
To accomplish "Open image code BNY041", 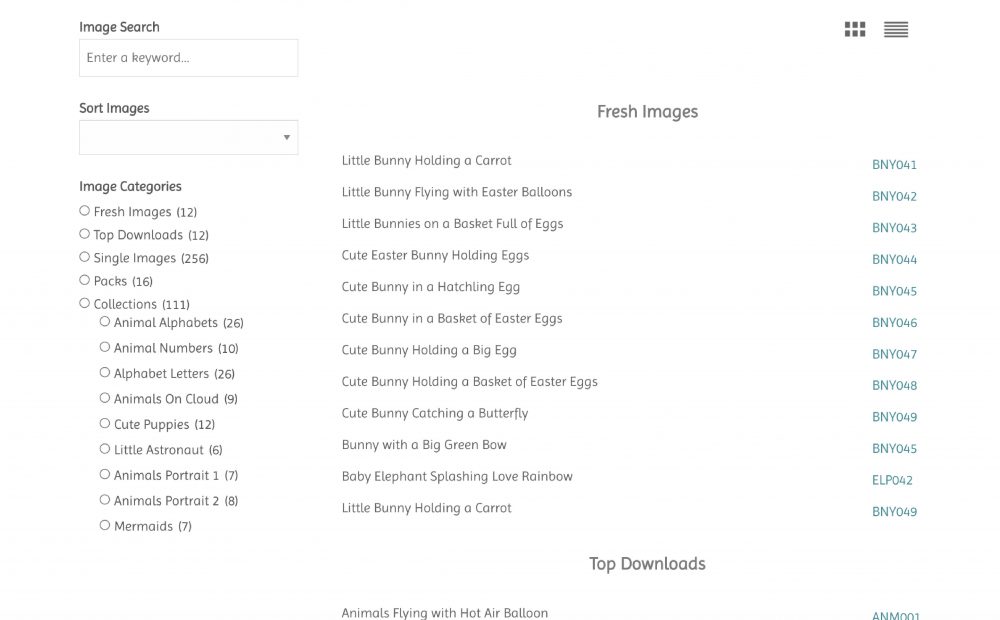I will 894,165.
